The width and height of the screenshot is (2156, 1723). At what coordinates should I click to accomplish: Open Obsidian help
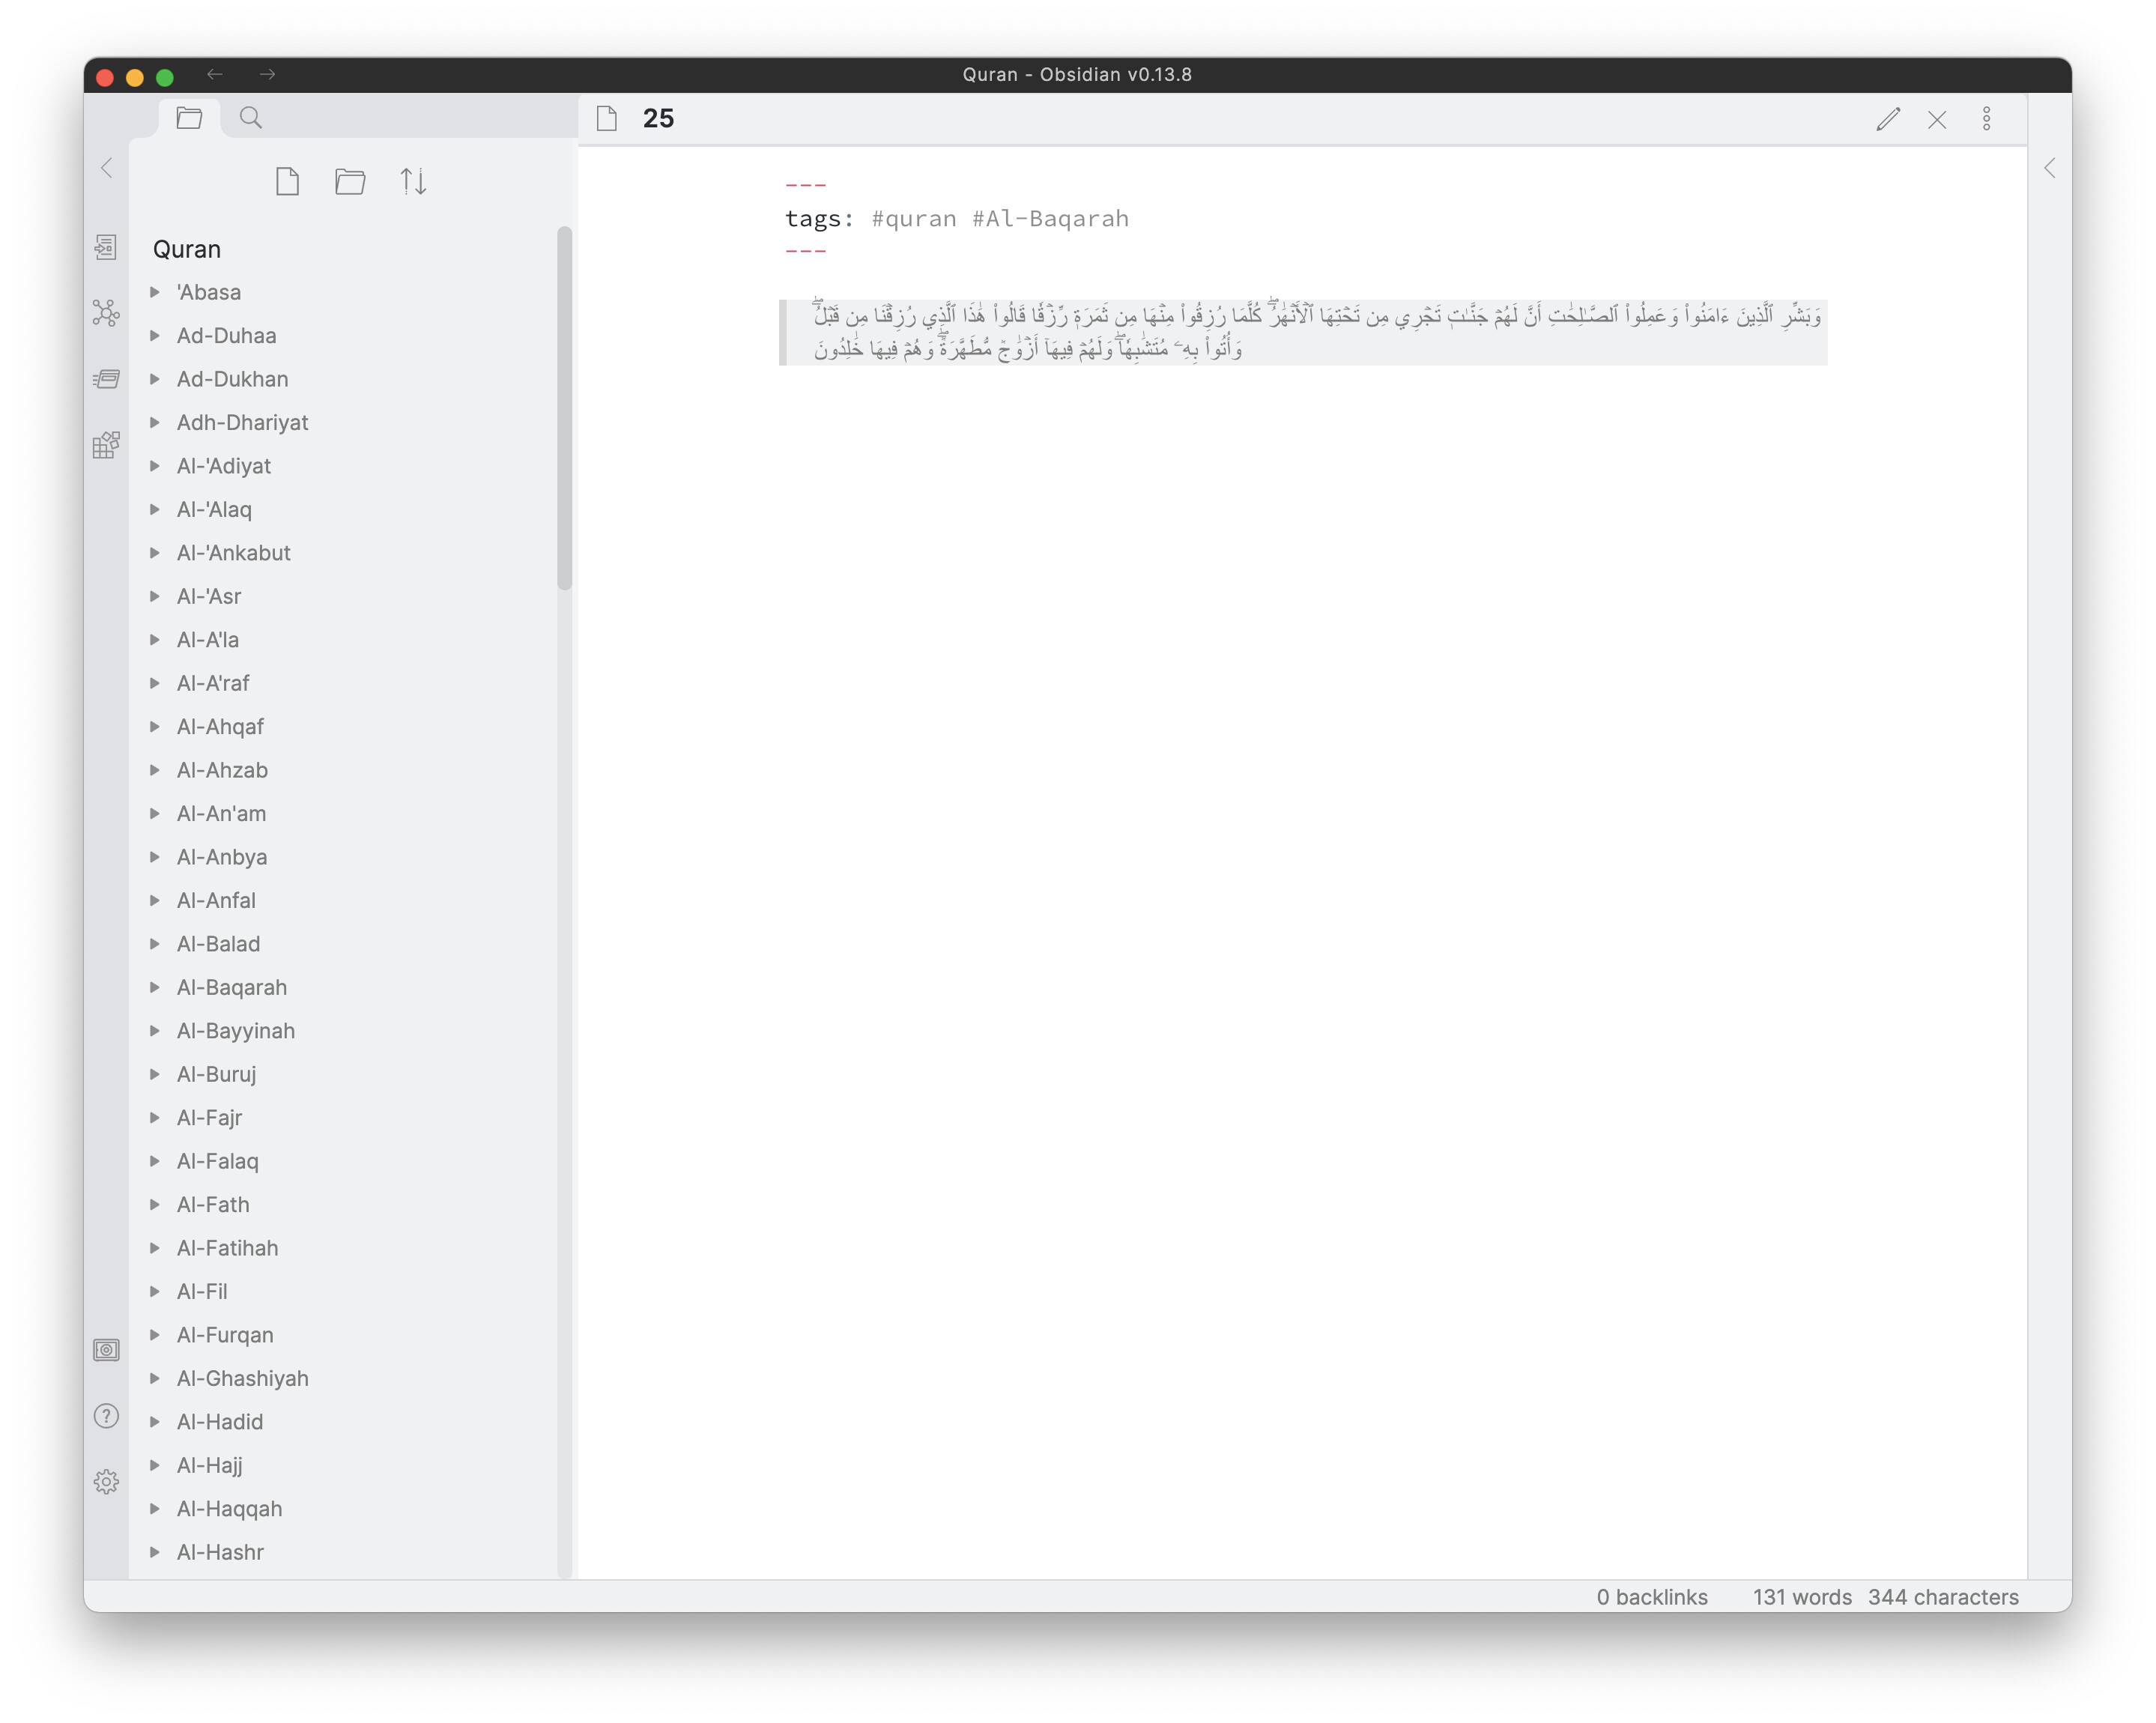(106, 1416)
